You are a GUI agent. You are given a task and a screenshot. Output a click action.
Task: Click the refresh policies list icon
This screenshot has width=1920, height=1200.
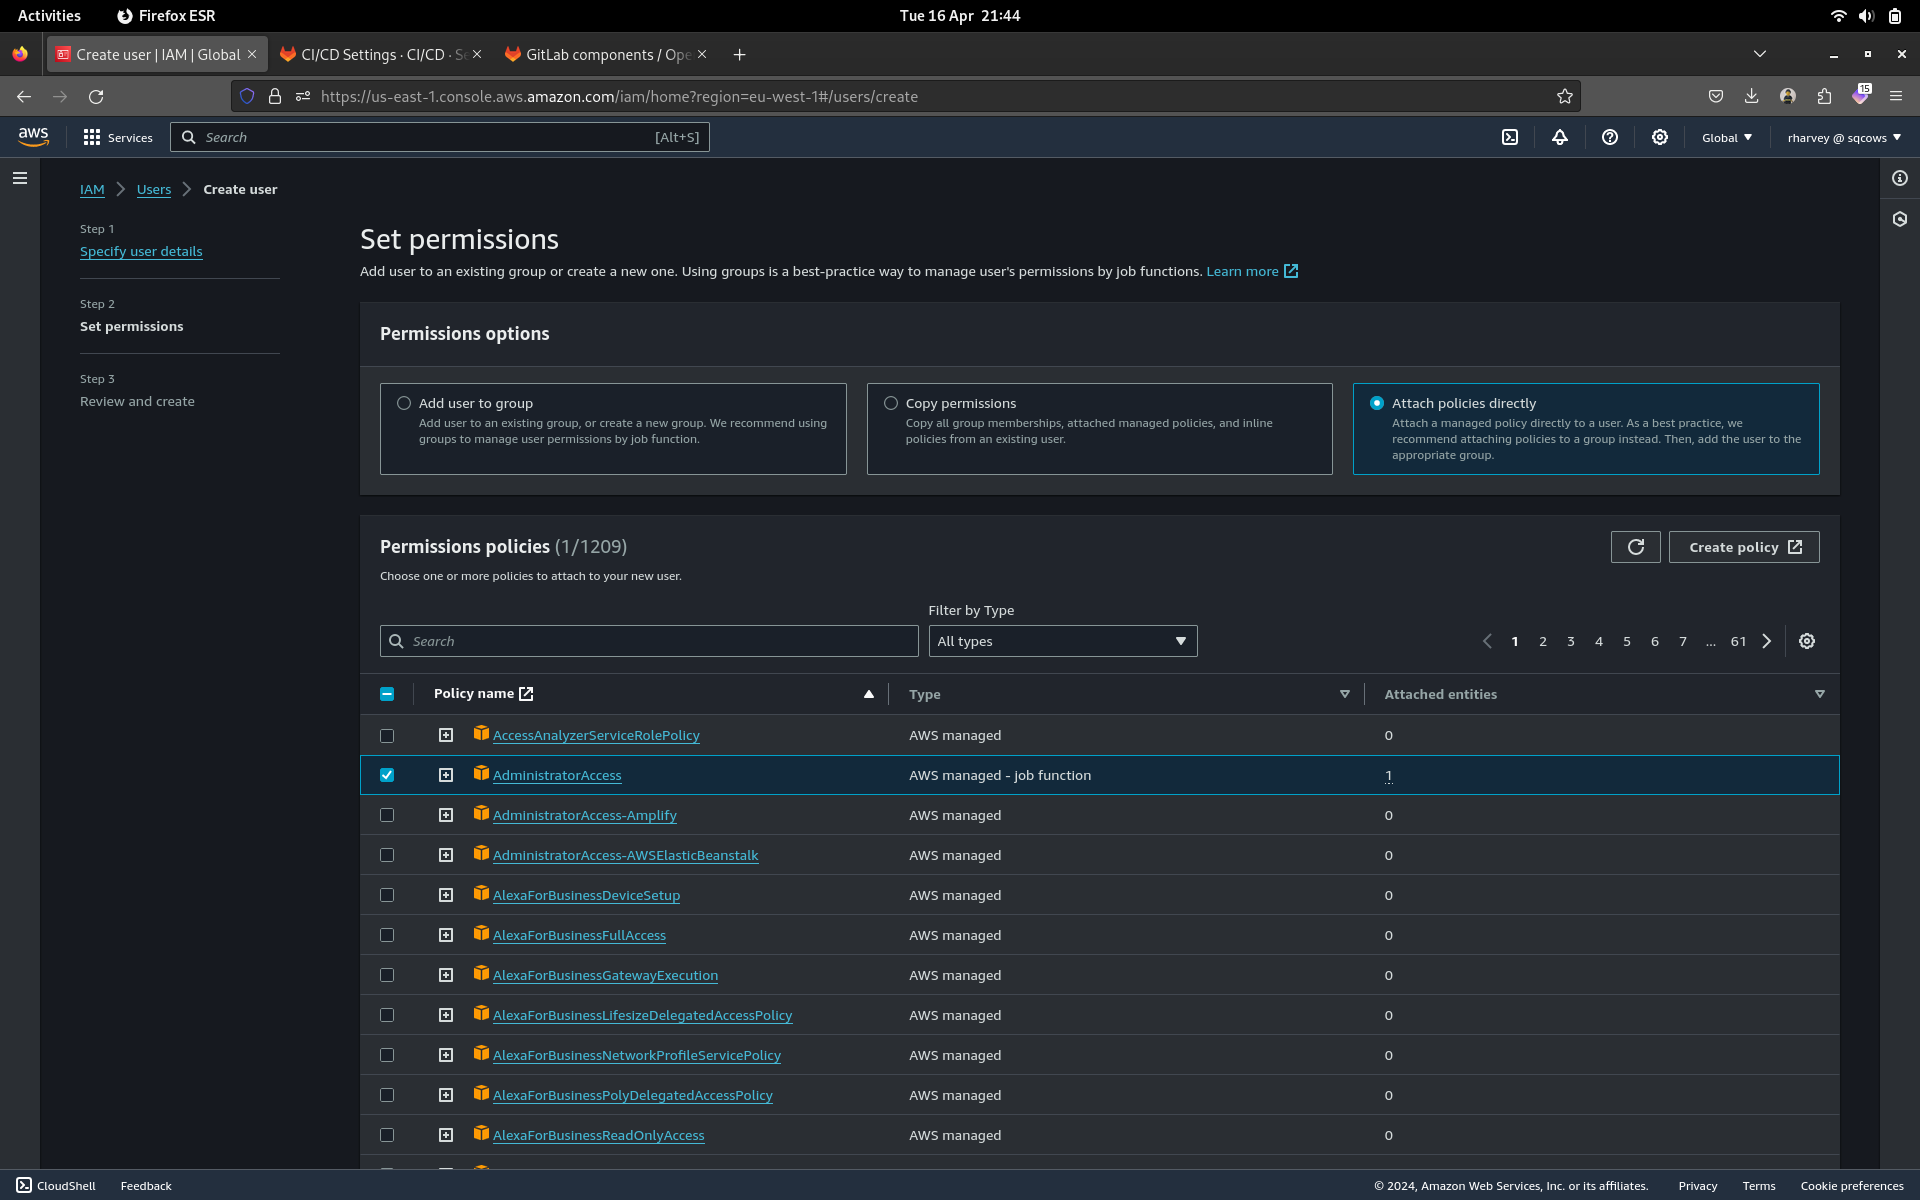[1635, 546]
